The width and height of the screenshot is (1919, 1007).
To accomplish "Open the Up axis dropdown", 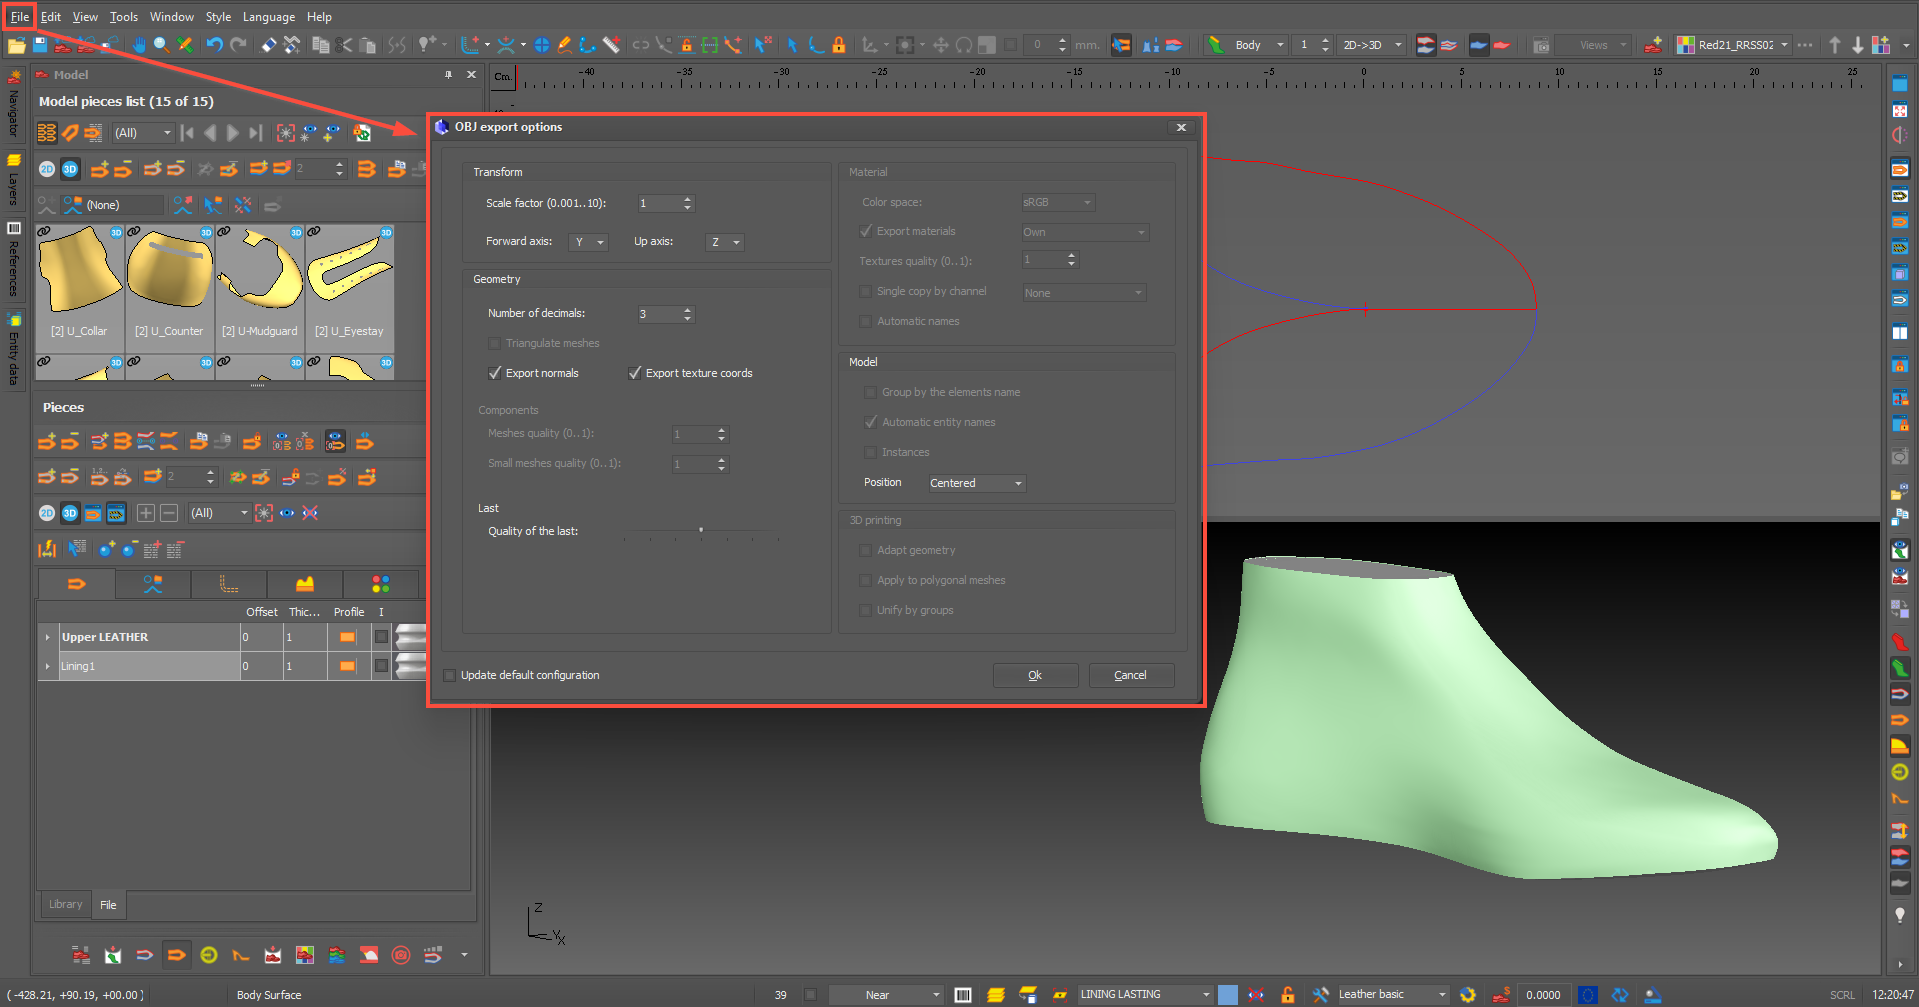I will click(725, 242).
